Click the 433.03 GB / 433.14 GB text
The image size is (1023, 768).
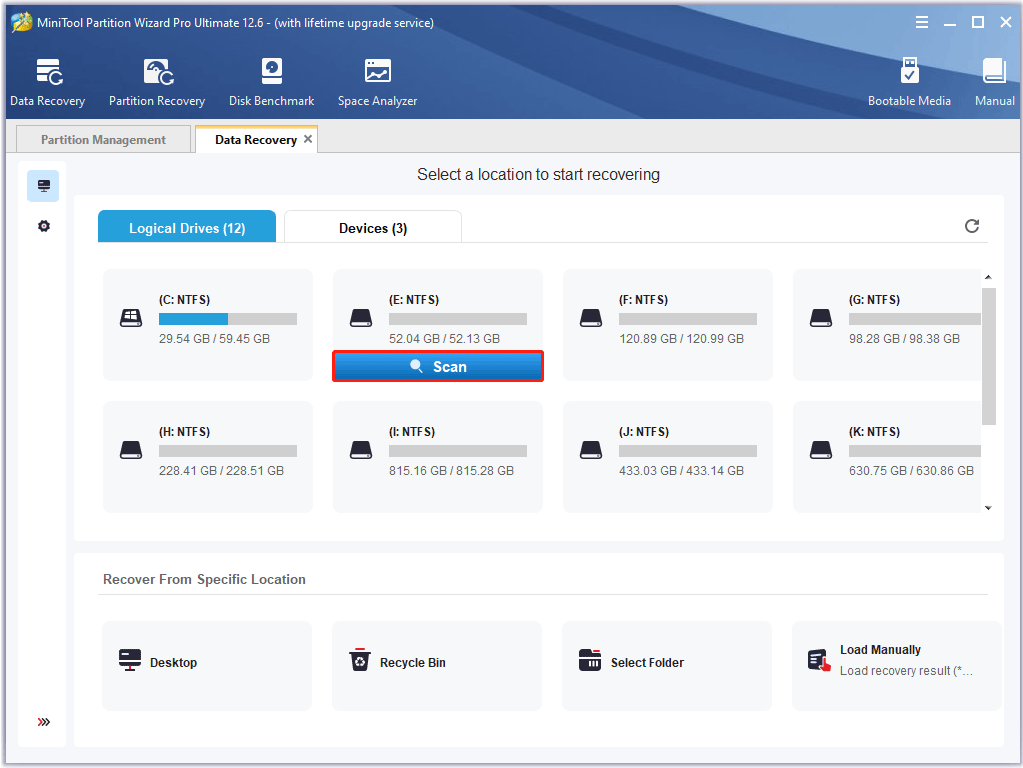coord(681,470)
